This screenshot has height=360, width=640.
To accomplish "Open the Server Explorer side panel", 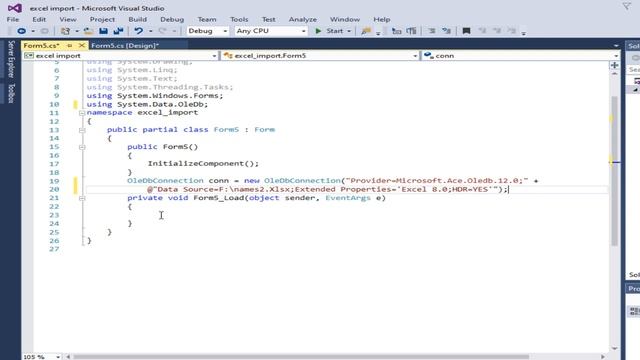I will click(11, 59).
